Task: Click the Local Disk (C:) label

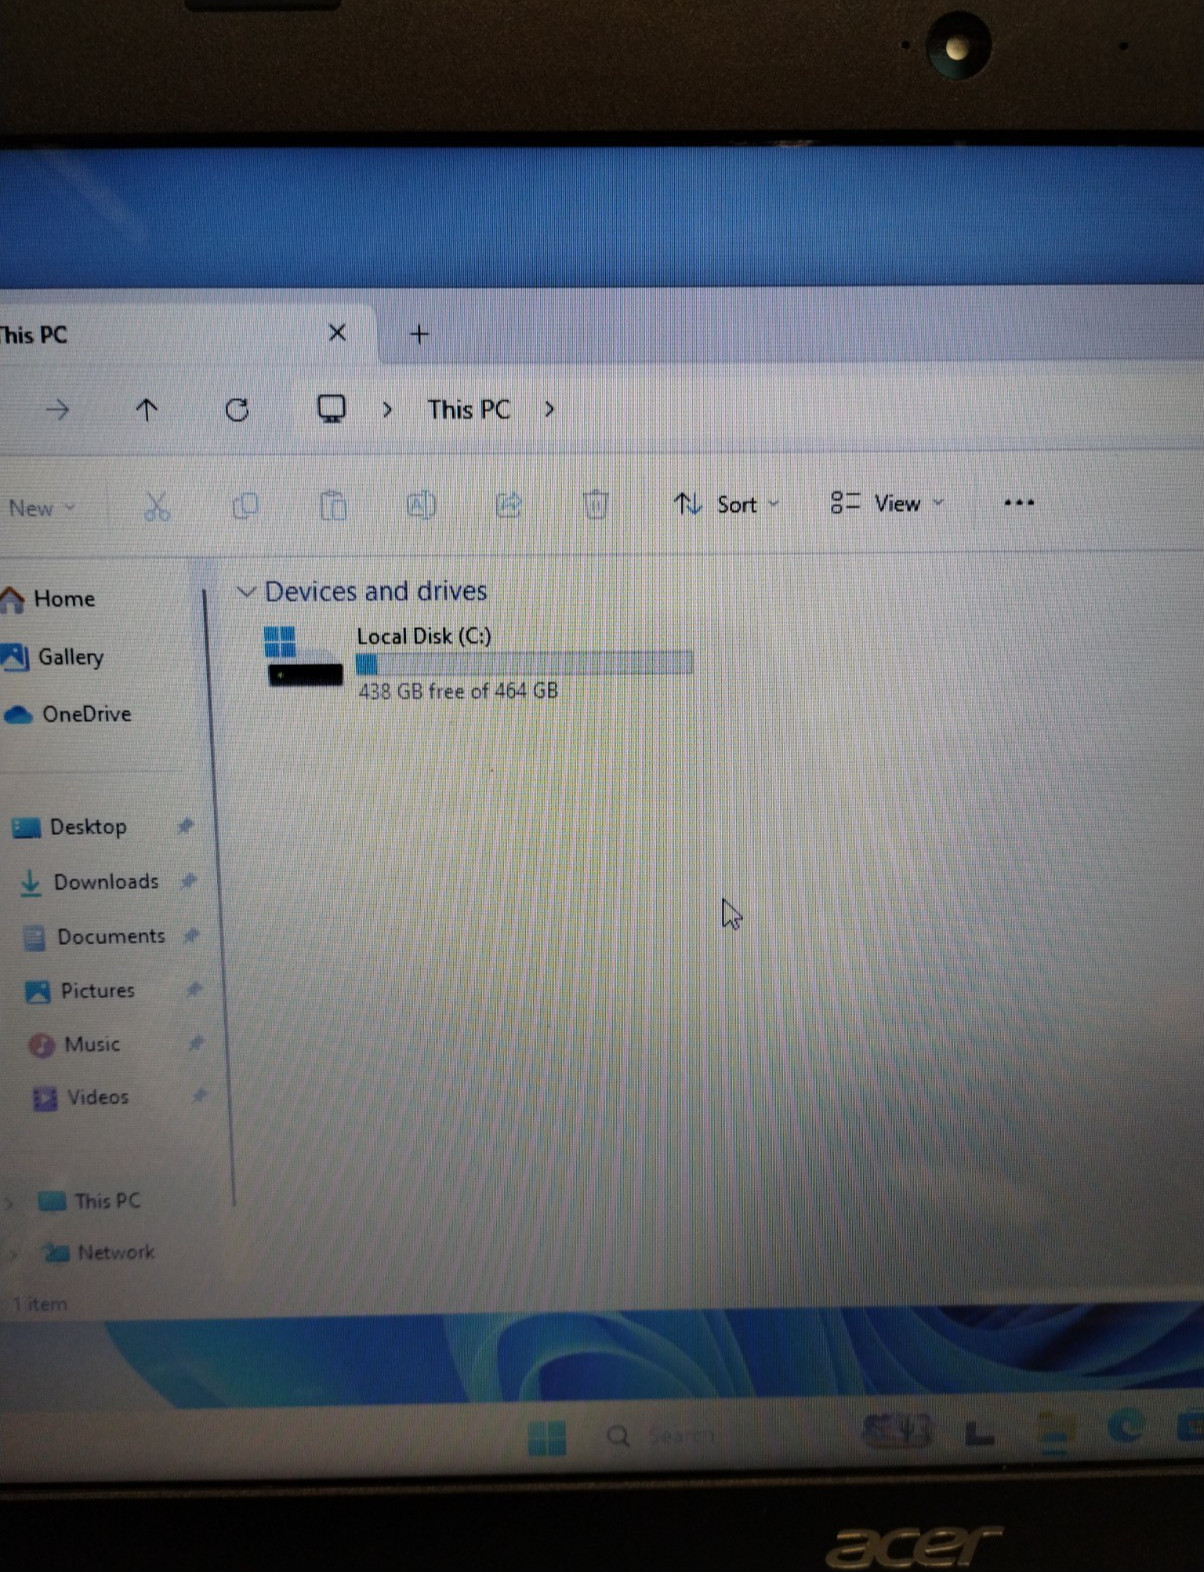Action: coord(424,636)
